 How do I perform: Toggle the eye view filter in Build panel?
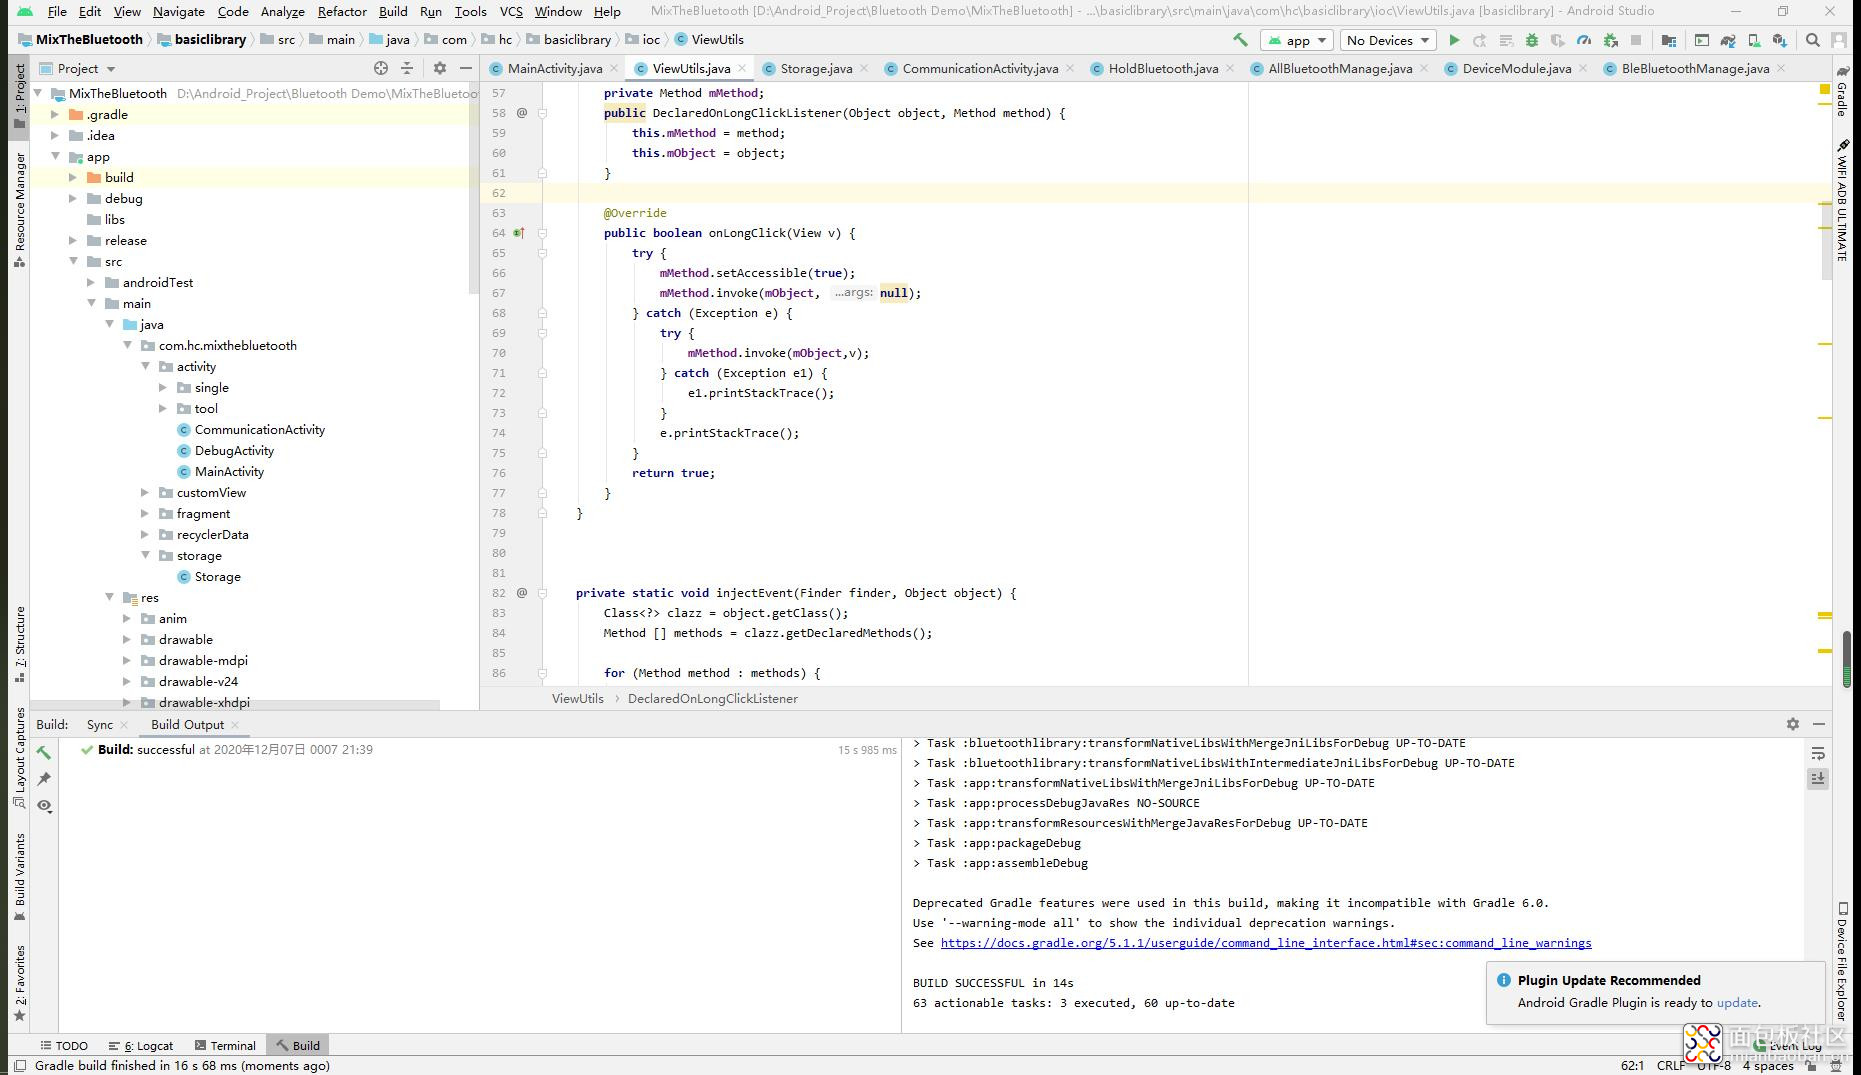click(x=44, y=805)
